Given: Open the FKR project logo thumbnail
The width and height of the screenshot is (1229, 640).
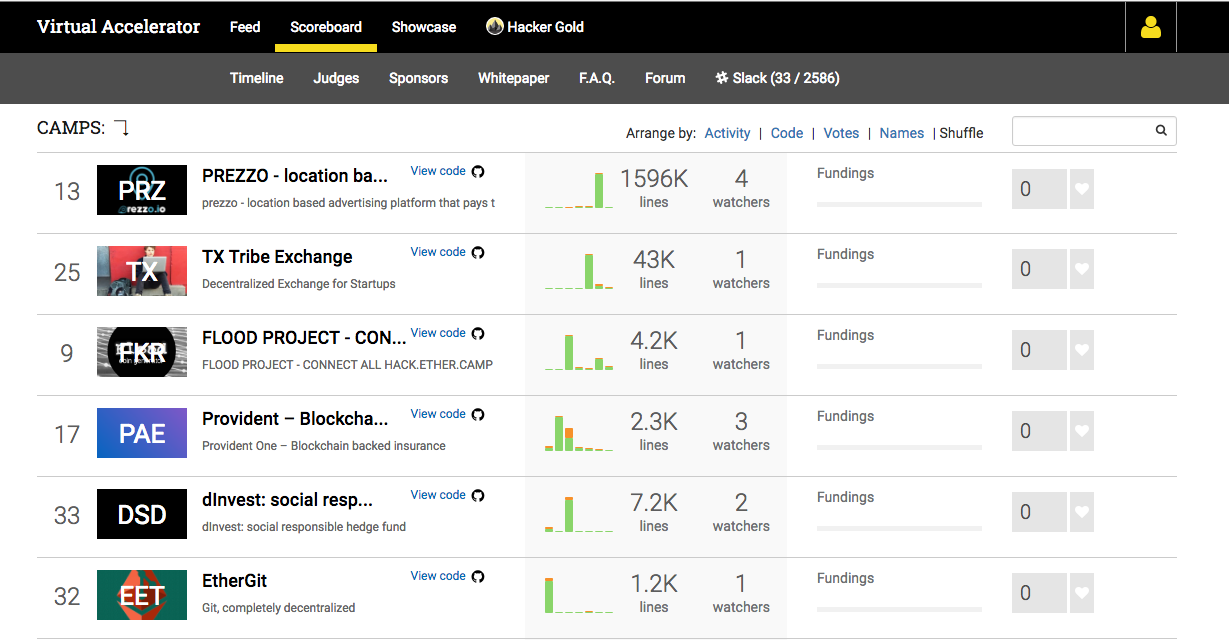Looking at the screenshot, I should [x=142, y=352].
